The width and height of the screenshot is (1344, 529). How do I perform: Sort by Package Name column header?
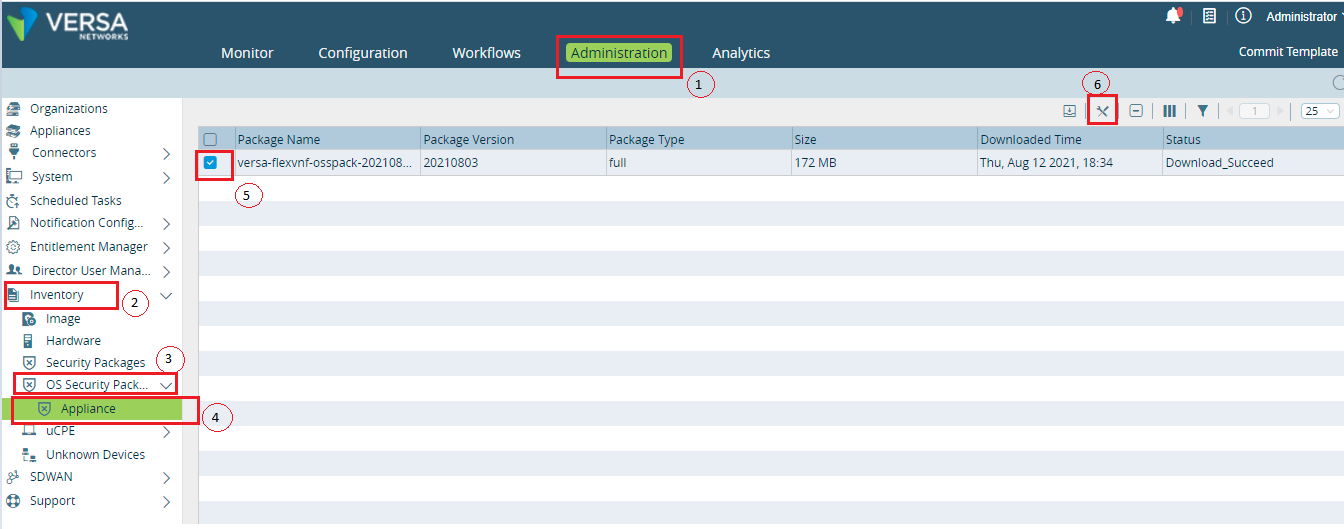tap(327, 139)
